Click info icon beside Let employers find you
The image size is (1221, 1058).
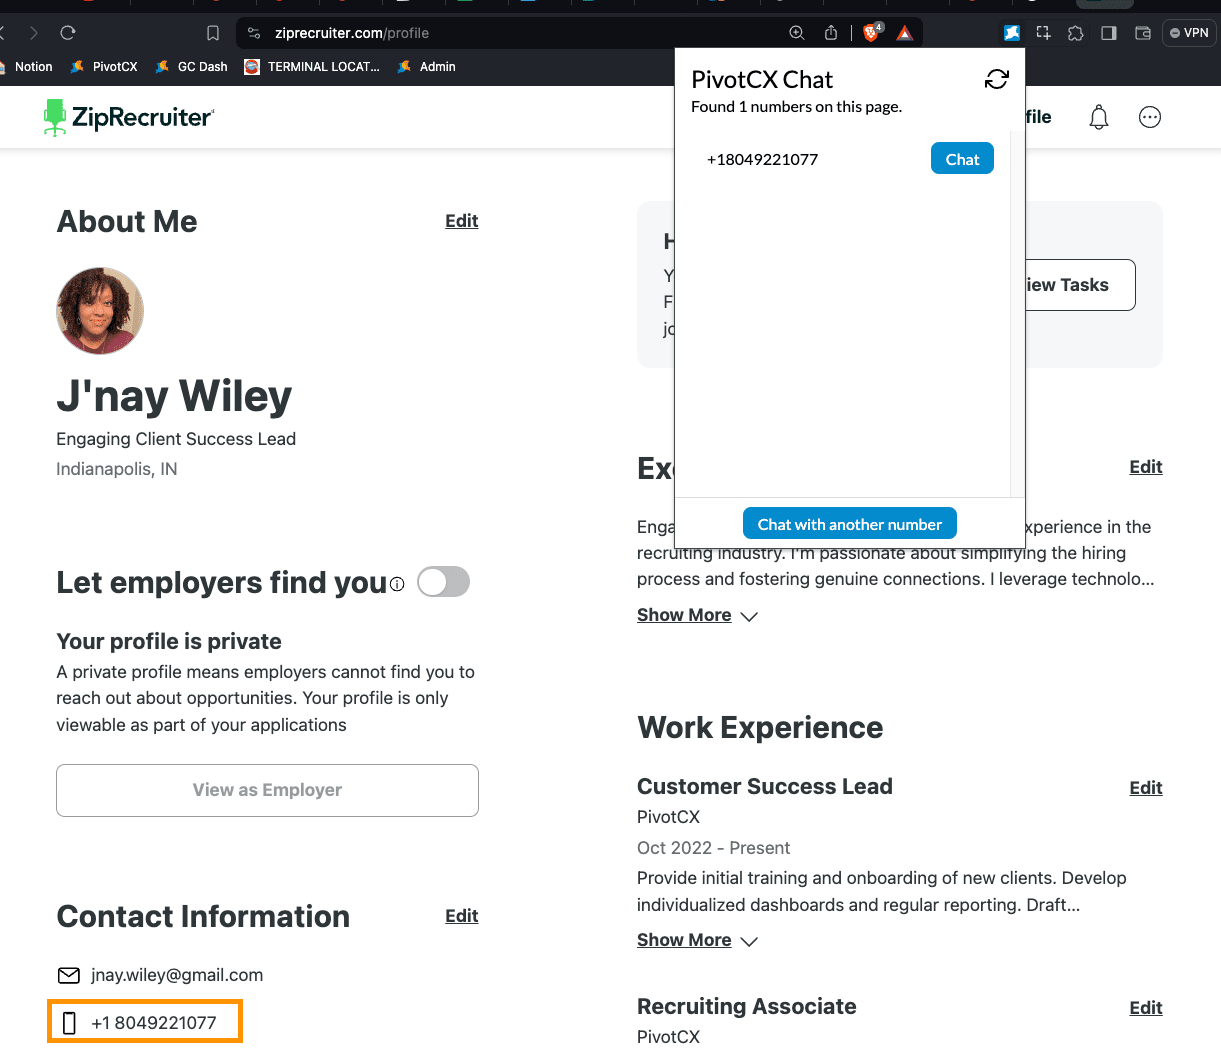(397, 584)
